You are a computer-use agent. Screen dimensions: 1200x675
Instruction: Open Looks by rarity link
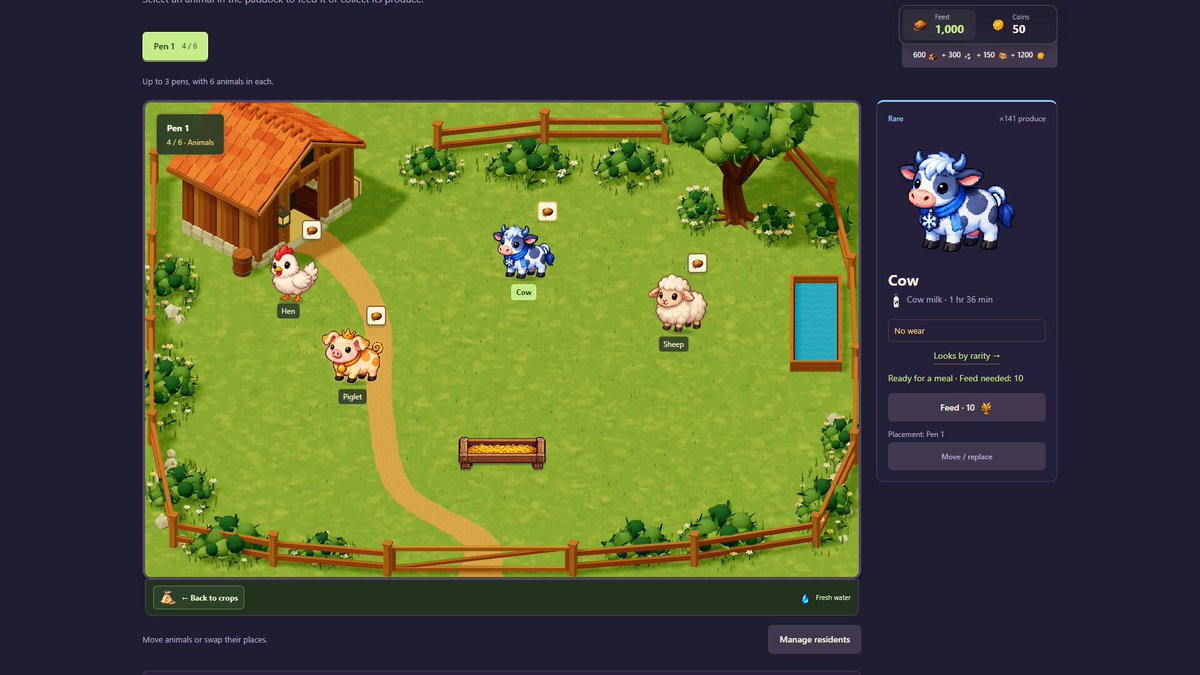point(966,356)
